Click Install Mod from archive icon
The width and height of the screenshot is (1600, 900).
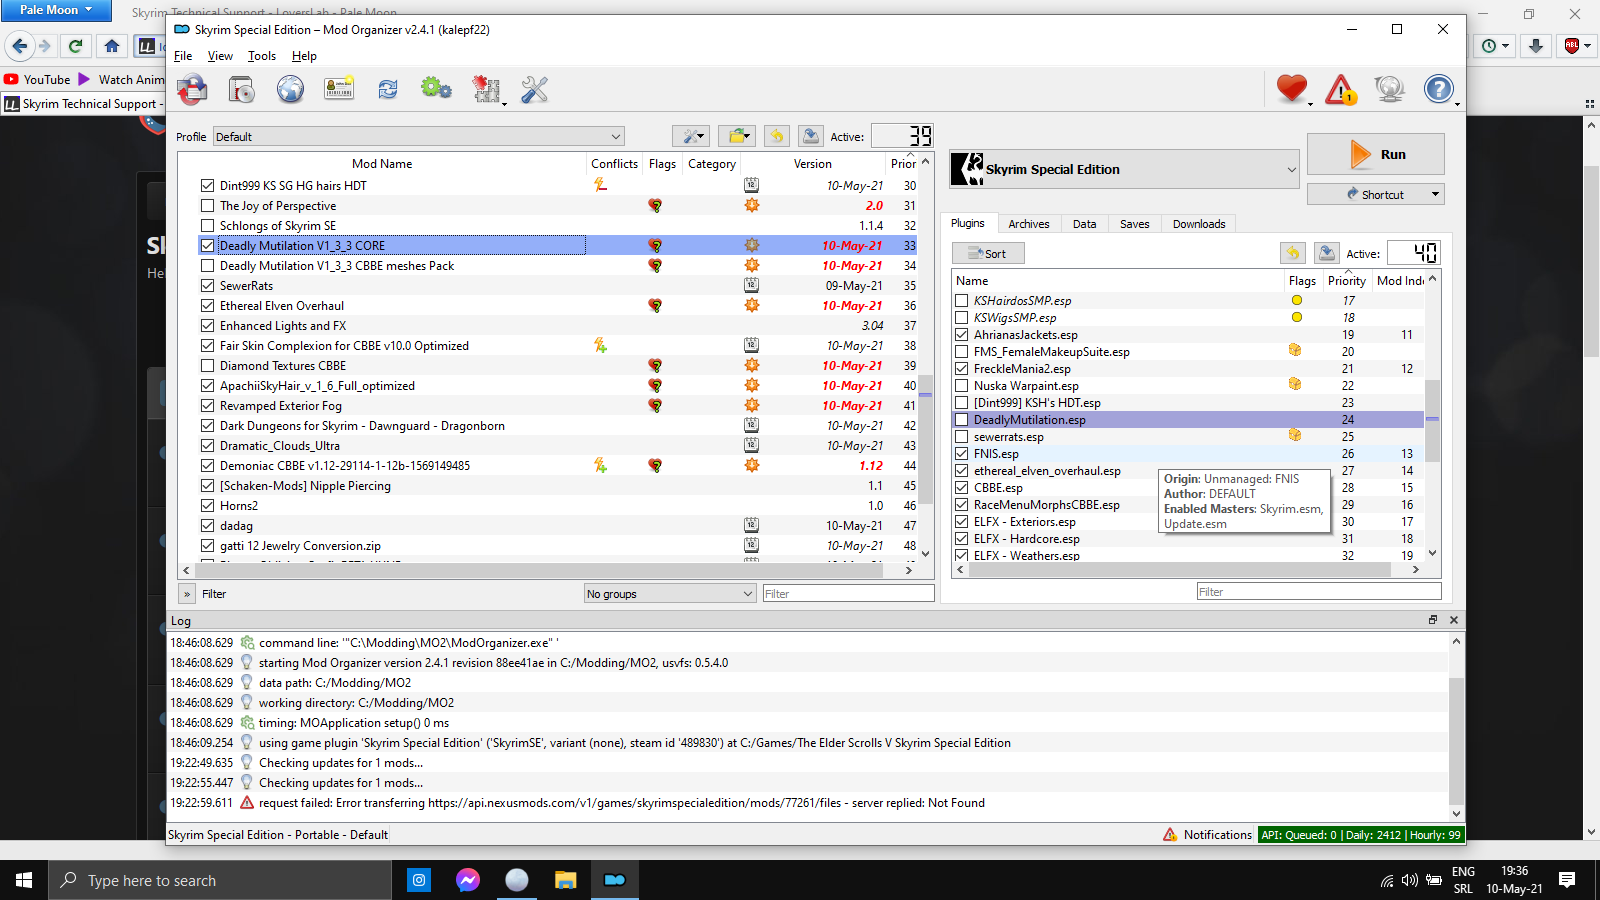[241, 90]
